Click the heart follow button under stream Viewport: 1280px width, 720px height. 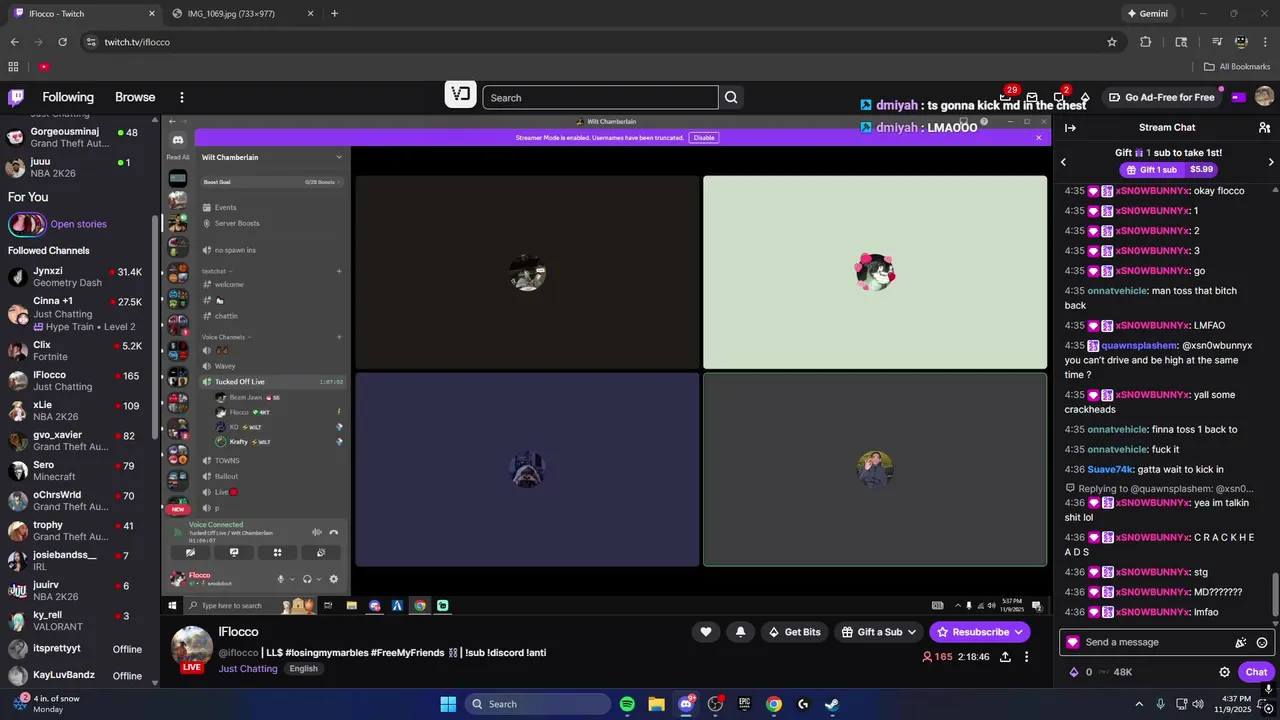705,632
